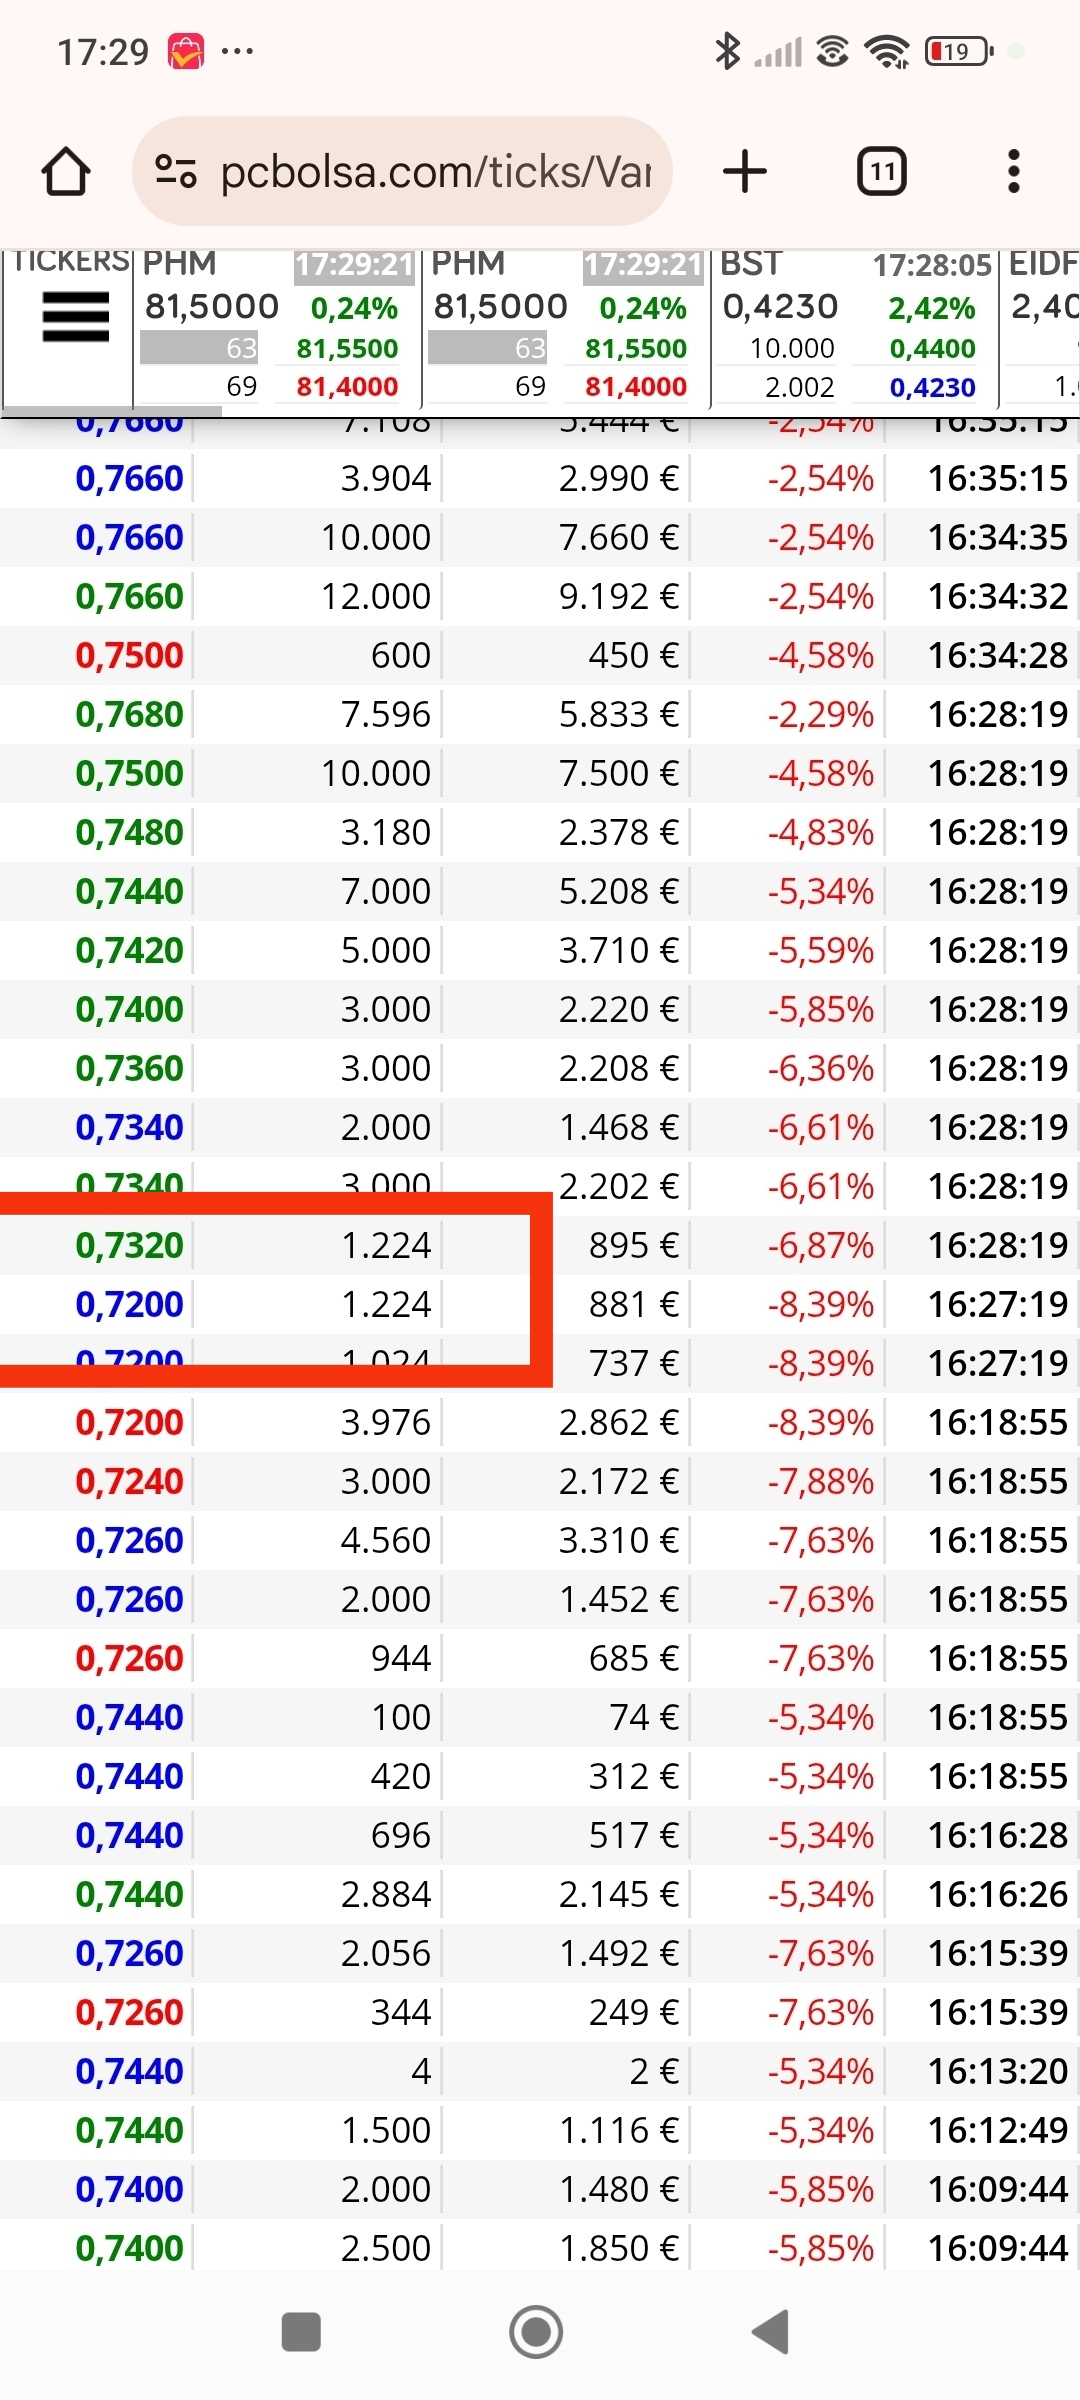Tap volume 420
This screenshot has width=1080, height=2400.
[401, 1777]
